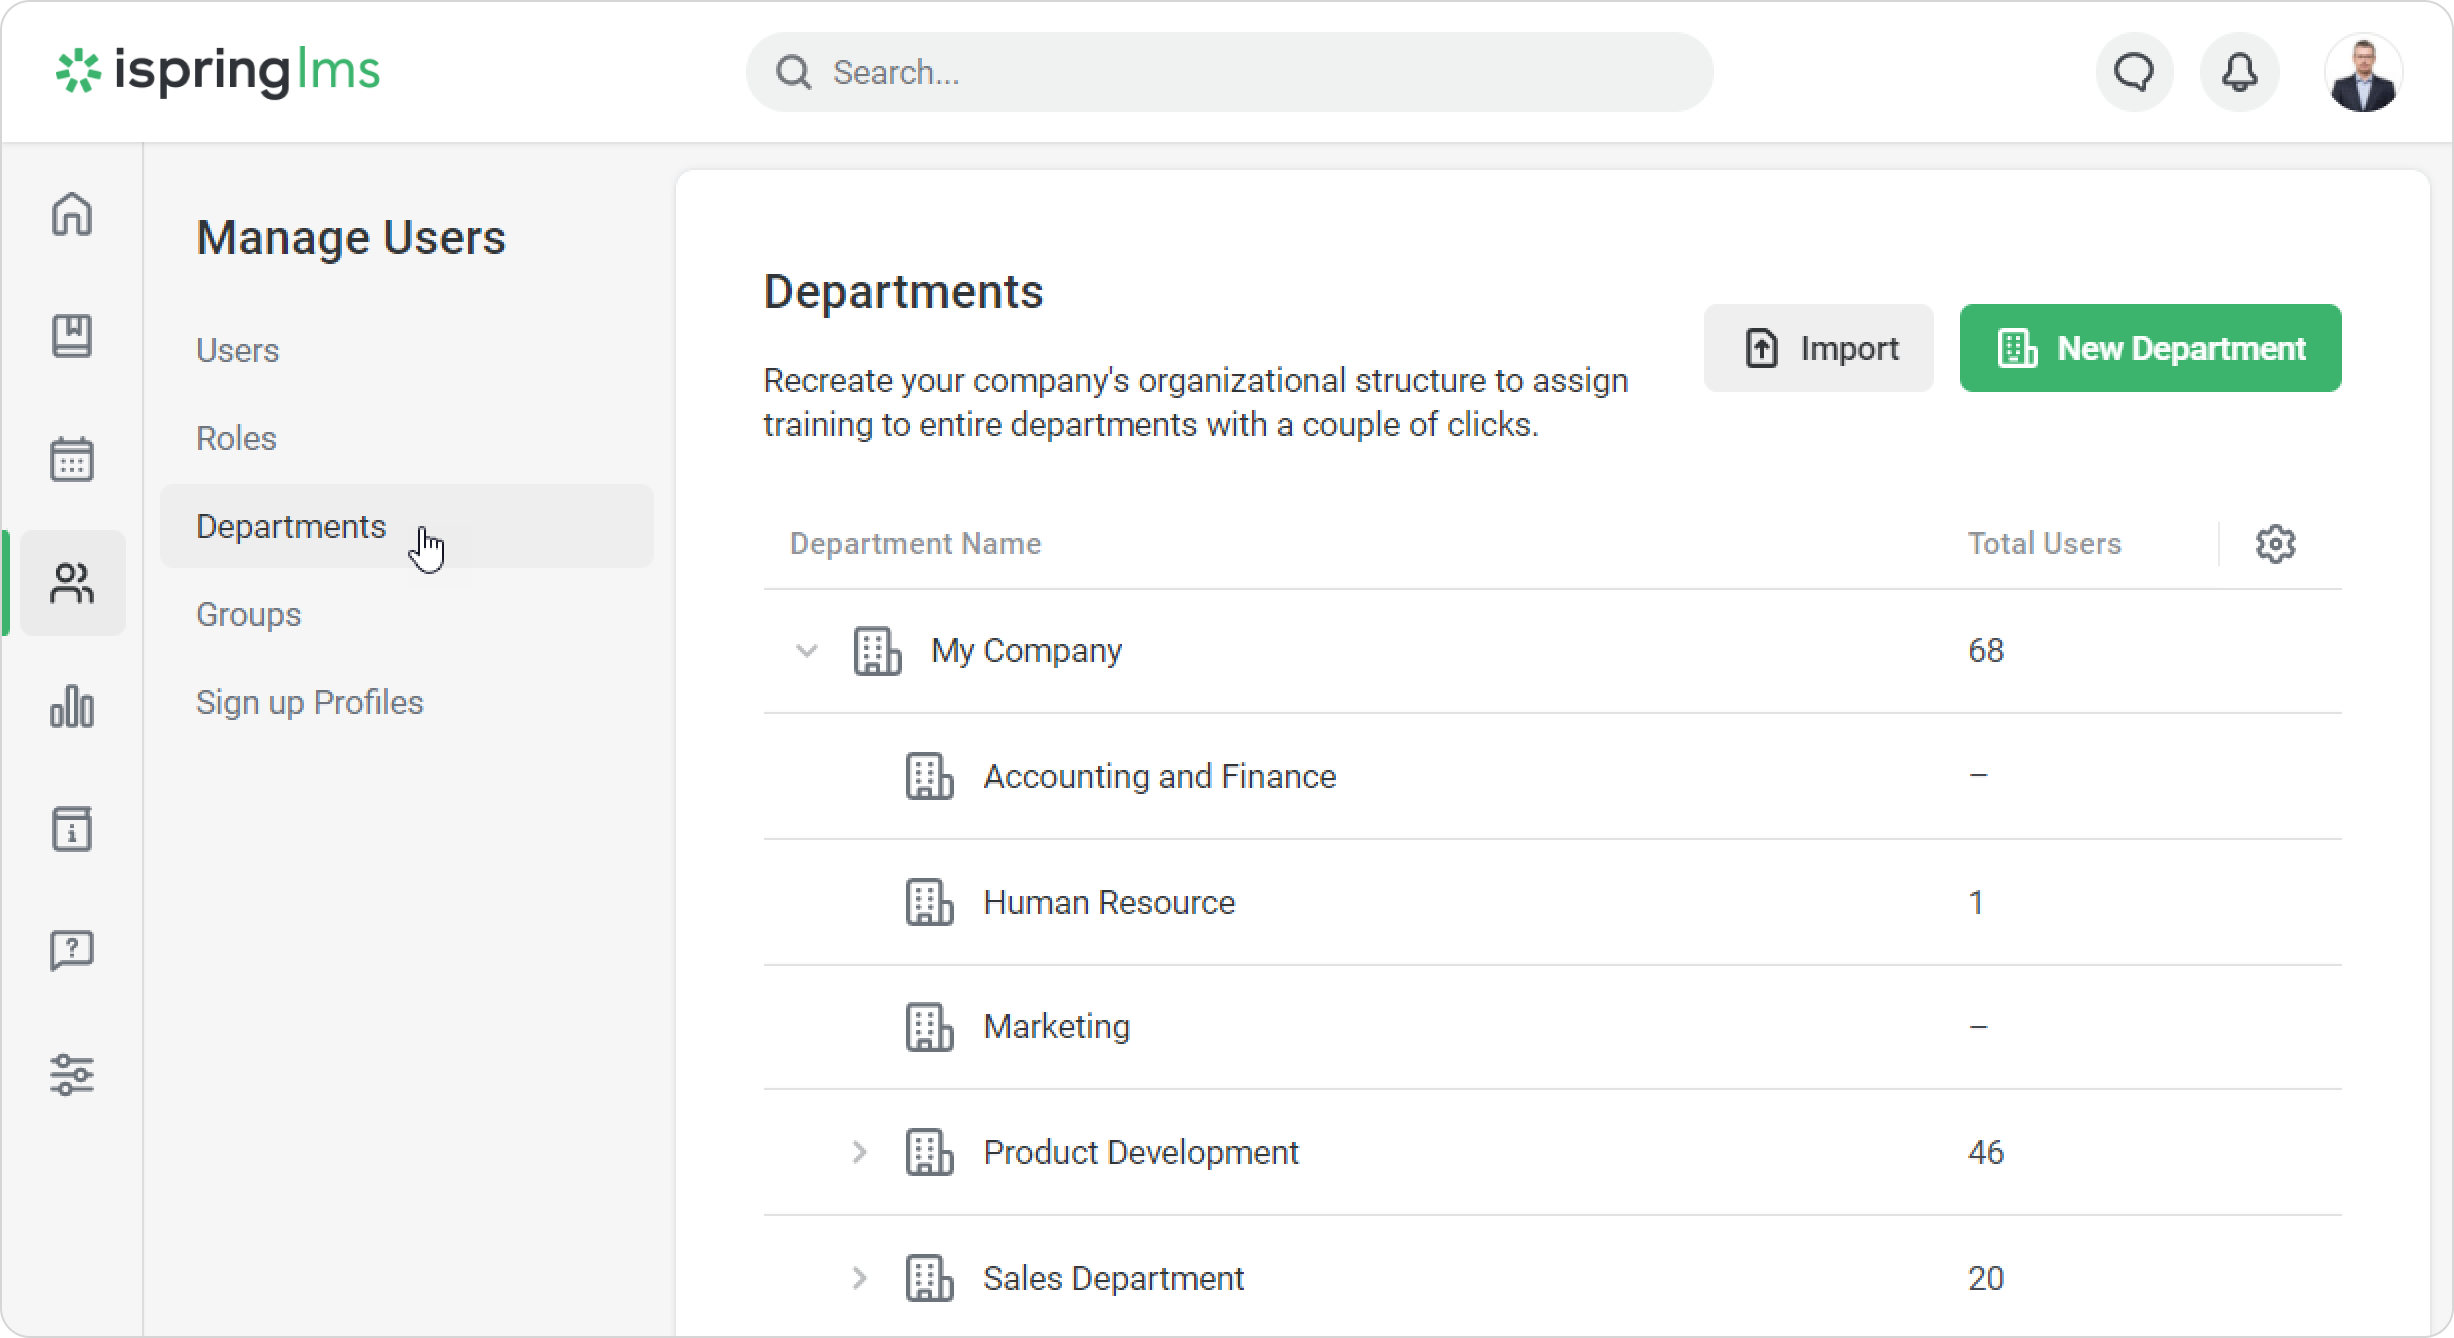Open the Knowledge base info icon
2454x1338 pixels.
pyautogui.click(x=72, y=829)
